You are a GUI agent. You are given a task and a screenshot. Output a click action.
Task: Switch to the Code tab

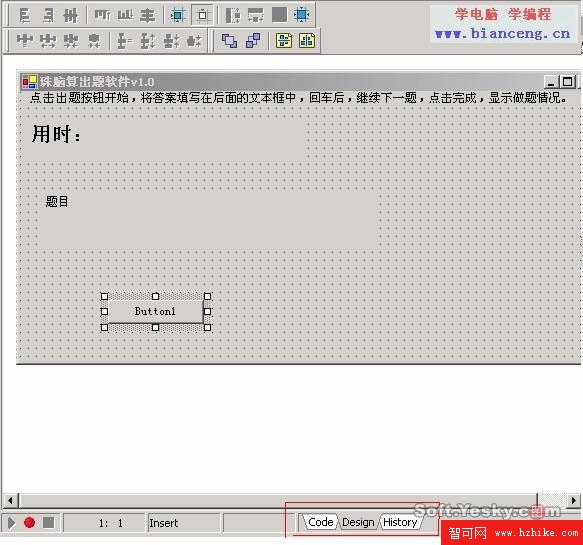[x=321, y=522]
